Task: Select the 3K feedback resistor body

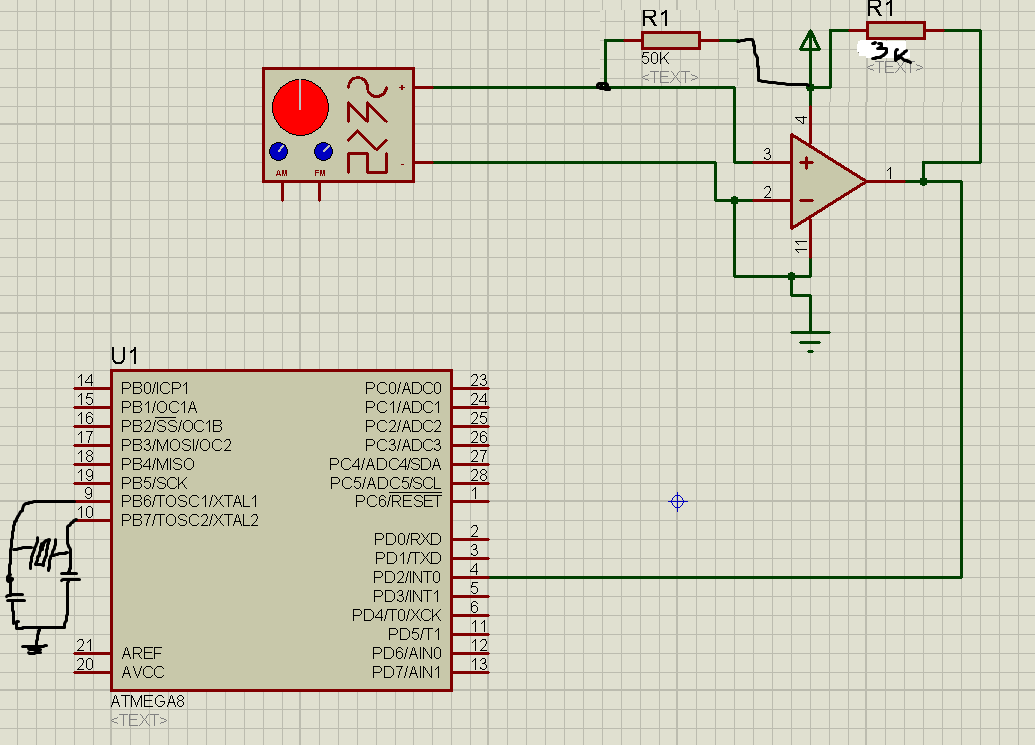Action: pyautogui.click(x=896, y=30)
